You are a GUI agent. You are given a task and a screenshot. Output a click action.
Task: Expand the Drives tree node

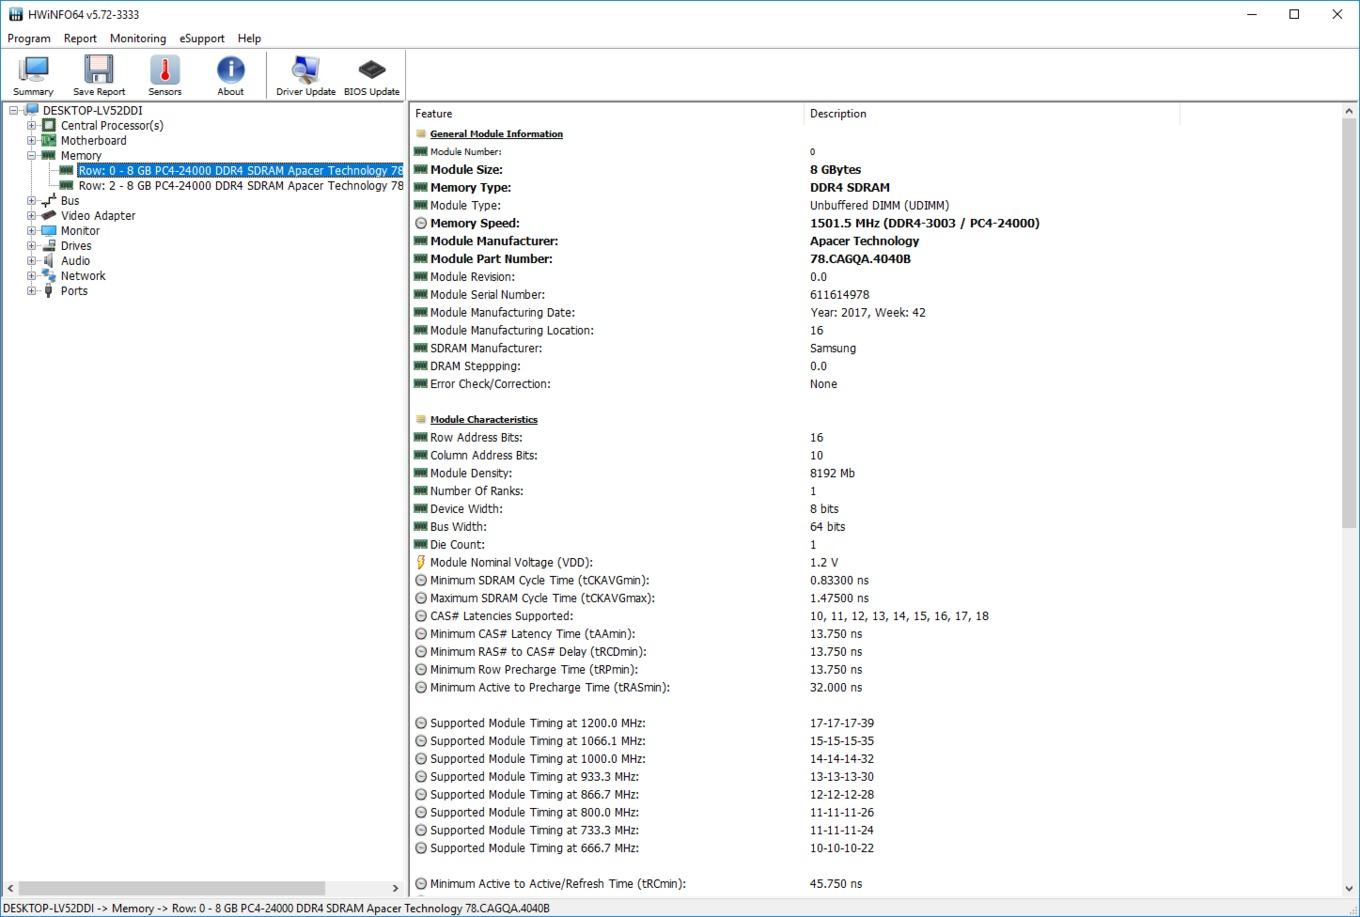[32, 246]
